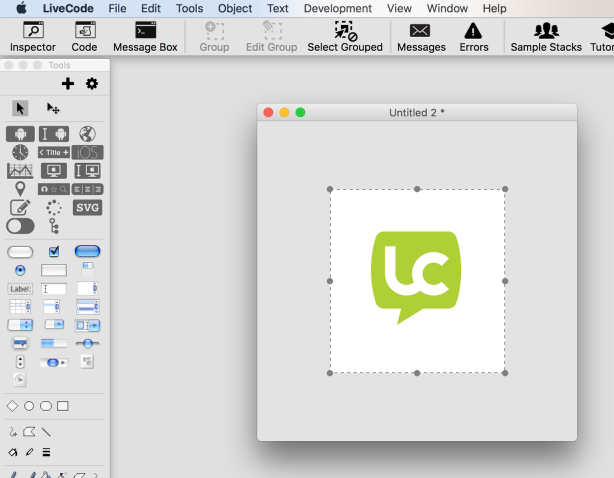The image size is (614, 478).
Task: Select the straight line graphic tool
Action: tap(46, 432)
